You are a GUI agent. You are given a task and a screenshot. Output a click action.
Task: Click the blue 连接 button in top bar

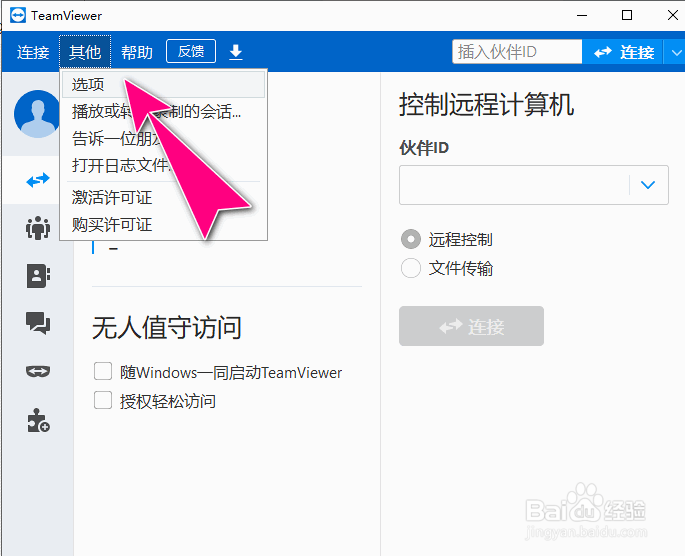(623, 52)
